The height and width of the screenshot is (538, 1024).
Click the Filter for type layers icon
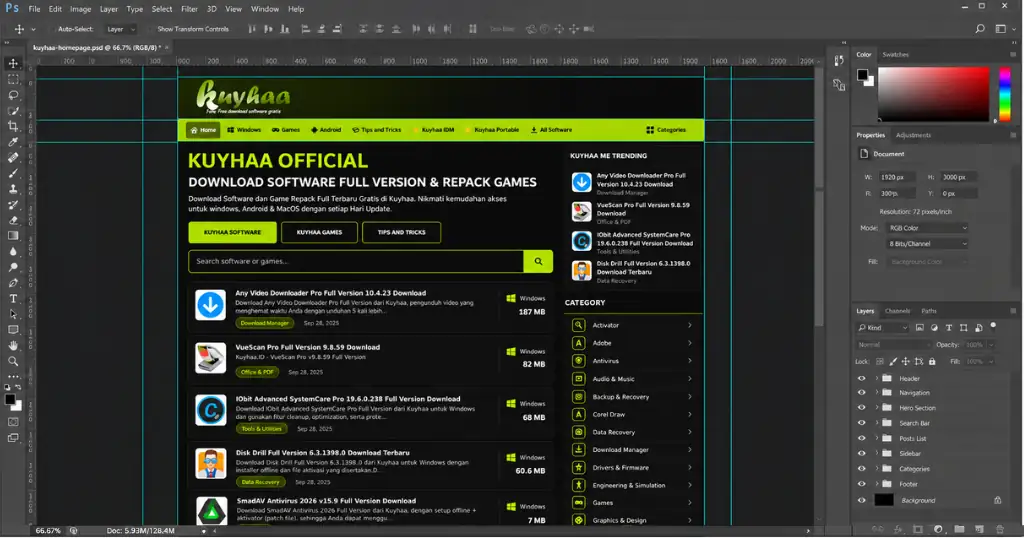click(949, 328)
